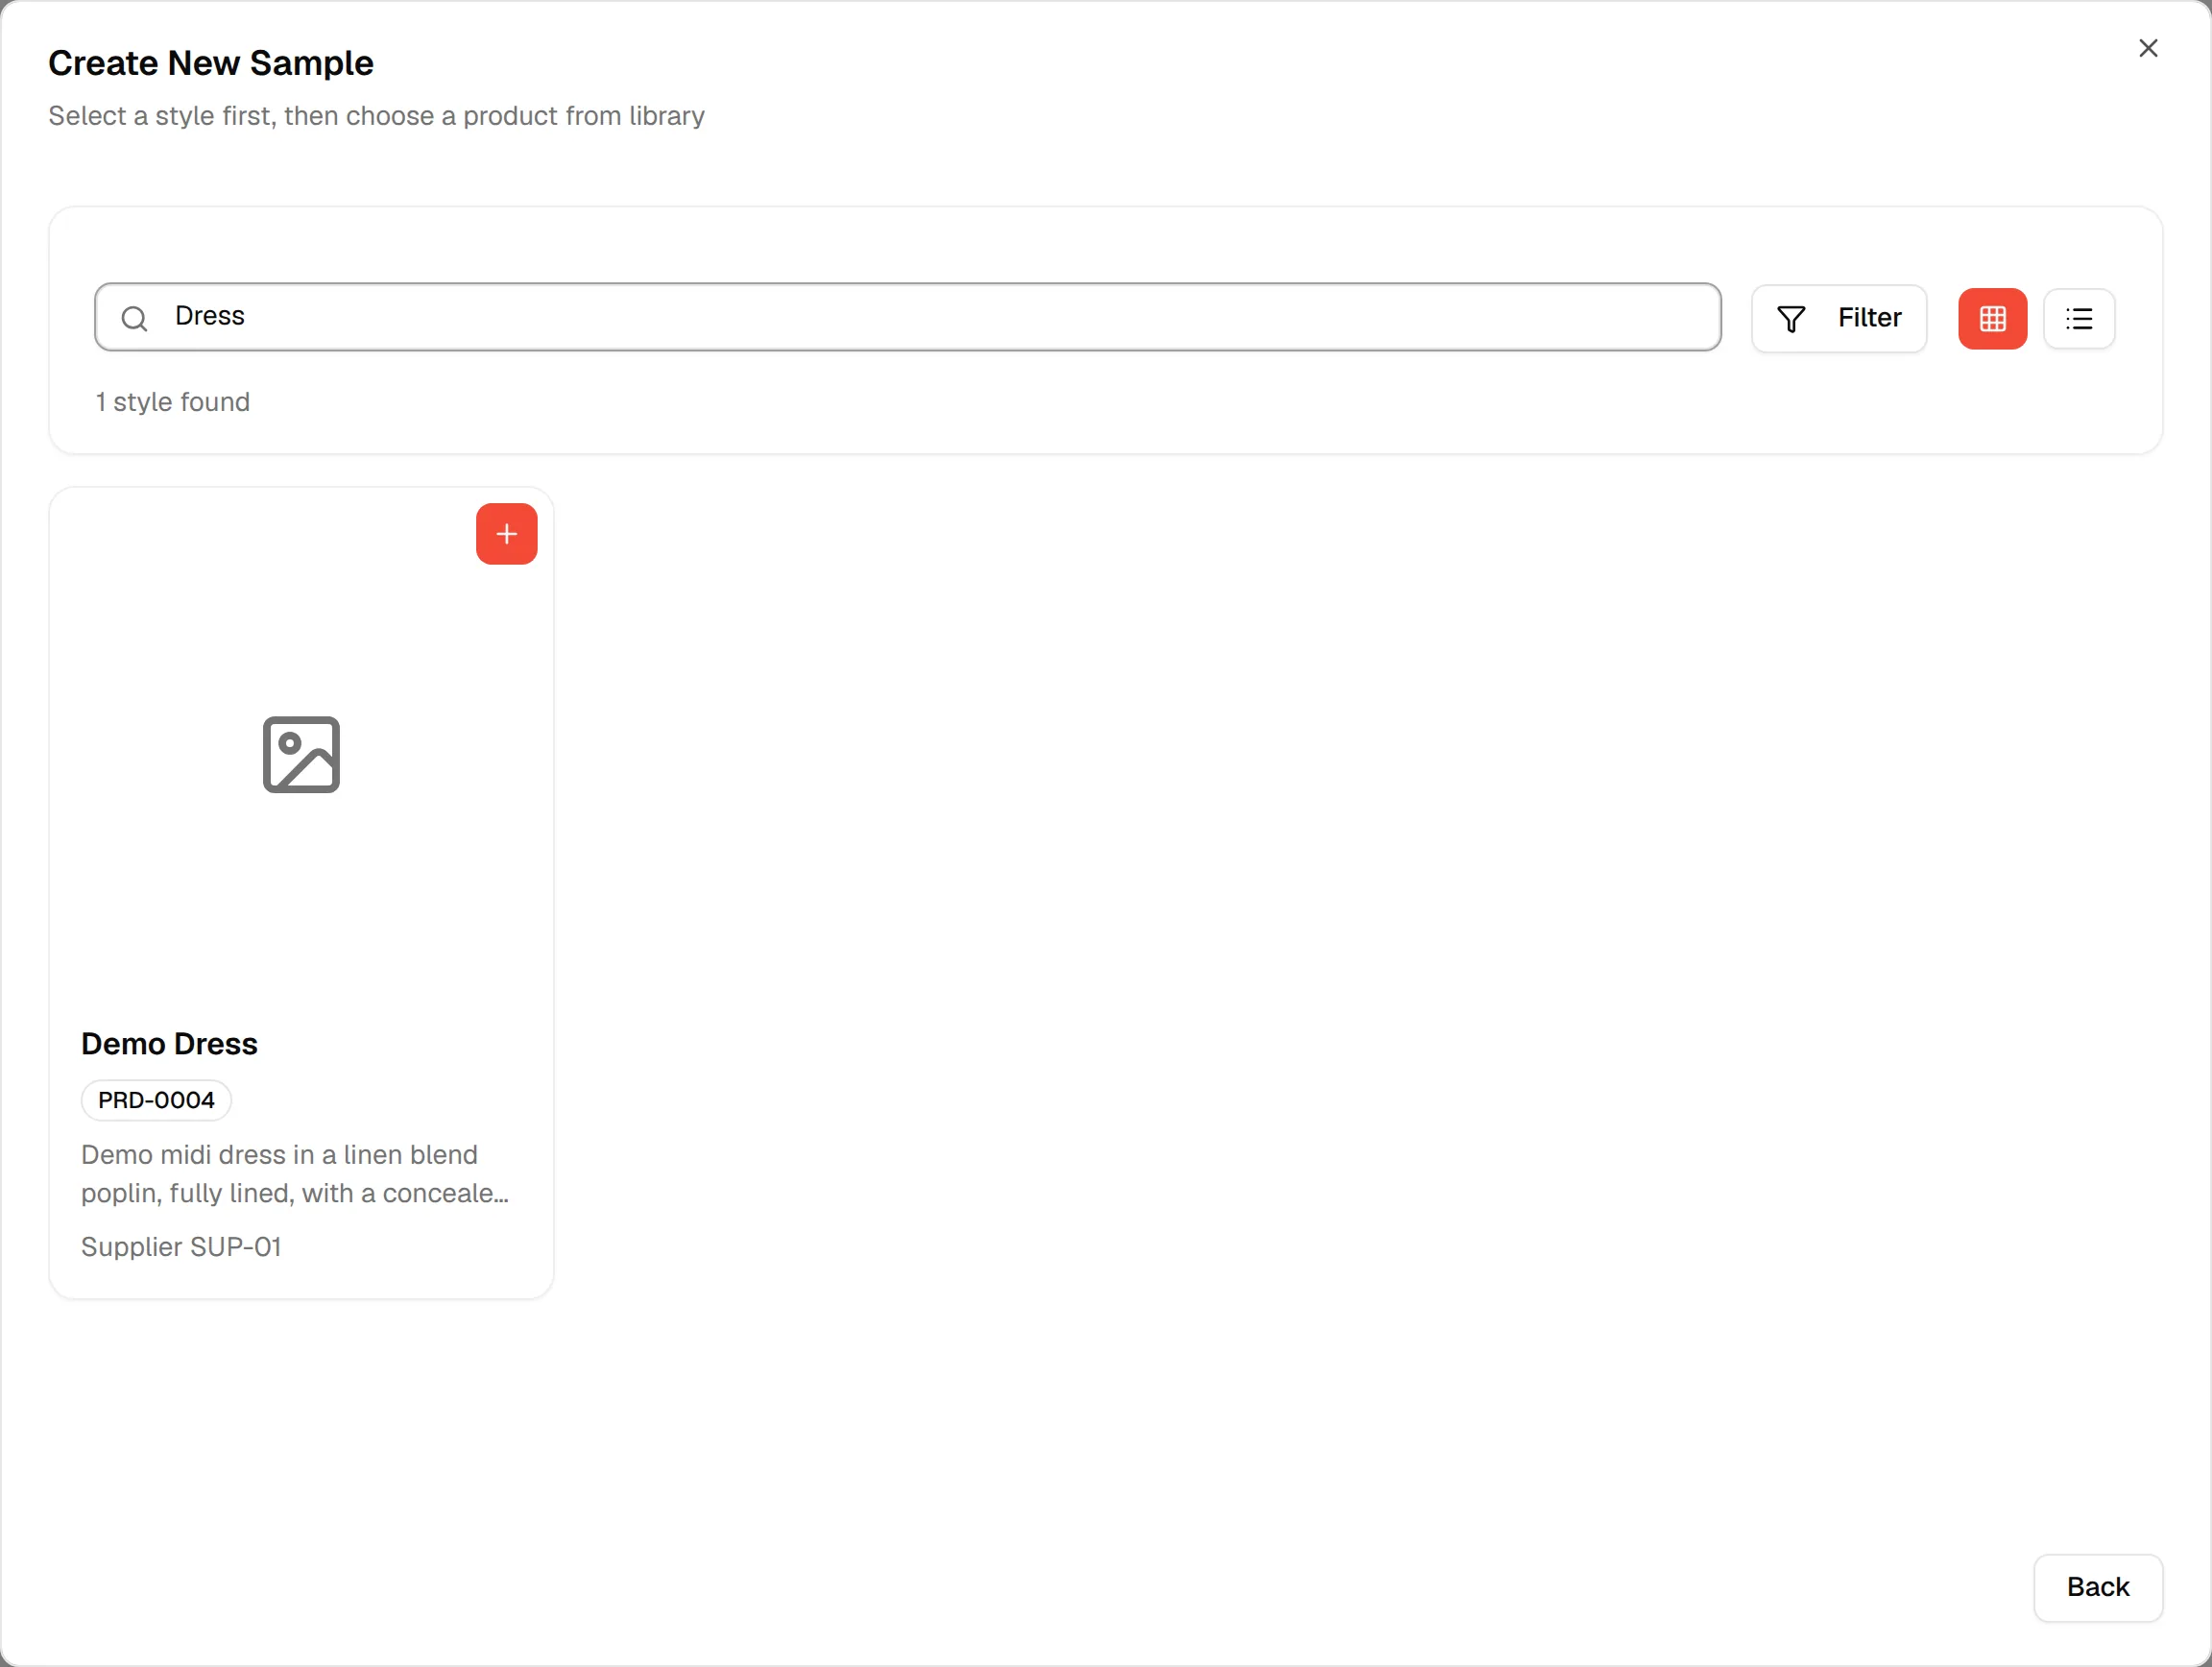Click the Demo midi dress description
This screenshot has width=2212, height=1667.
pos(295,1174)
